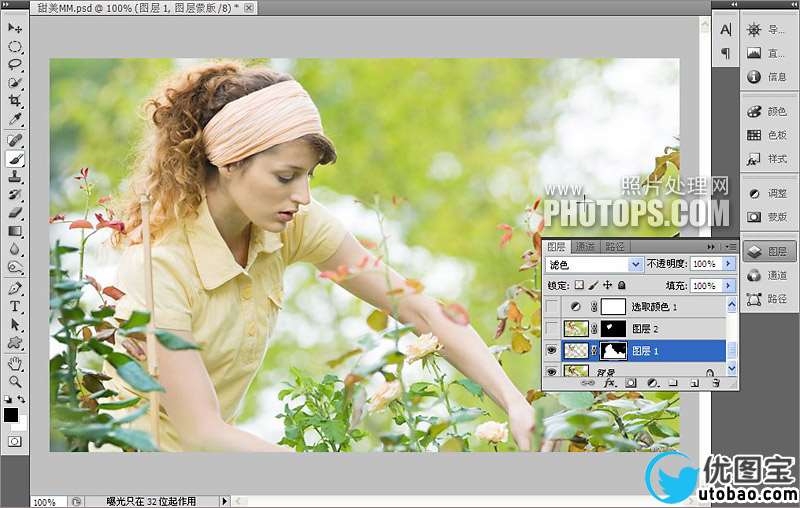The height and width of the screenshot is (508, 800).
Task: Select the Blur tool
Action: point(15,249)
